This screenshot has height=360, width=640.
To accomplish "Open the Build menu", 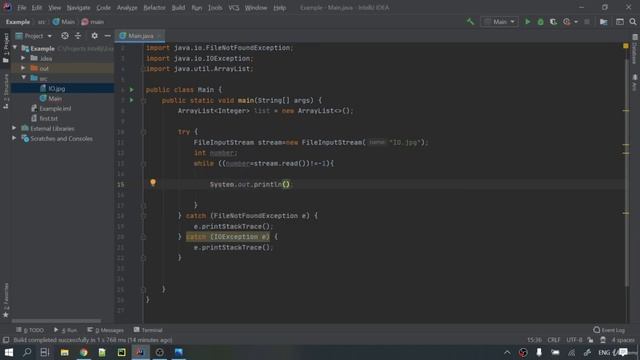I will [178, 8].
